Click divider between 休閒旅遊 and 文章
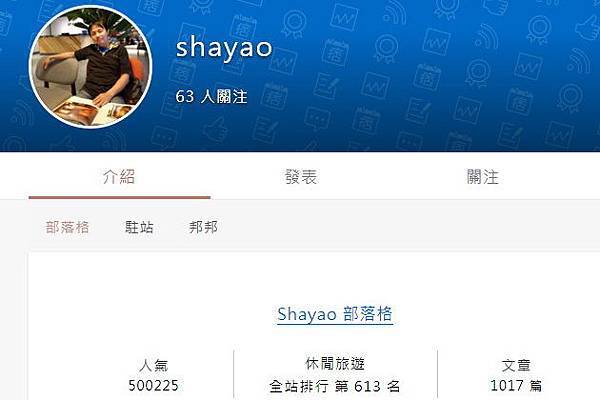The height and width of the screenshot is (400, 600). pos(437,374)
